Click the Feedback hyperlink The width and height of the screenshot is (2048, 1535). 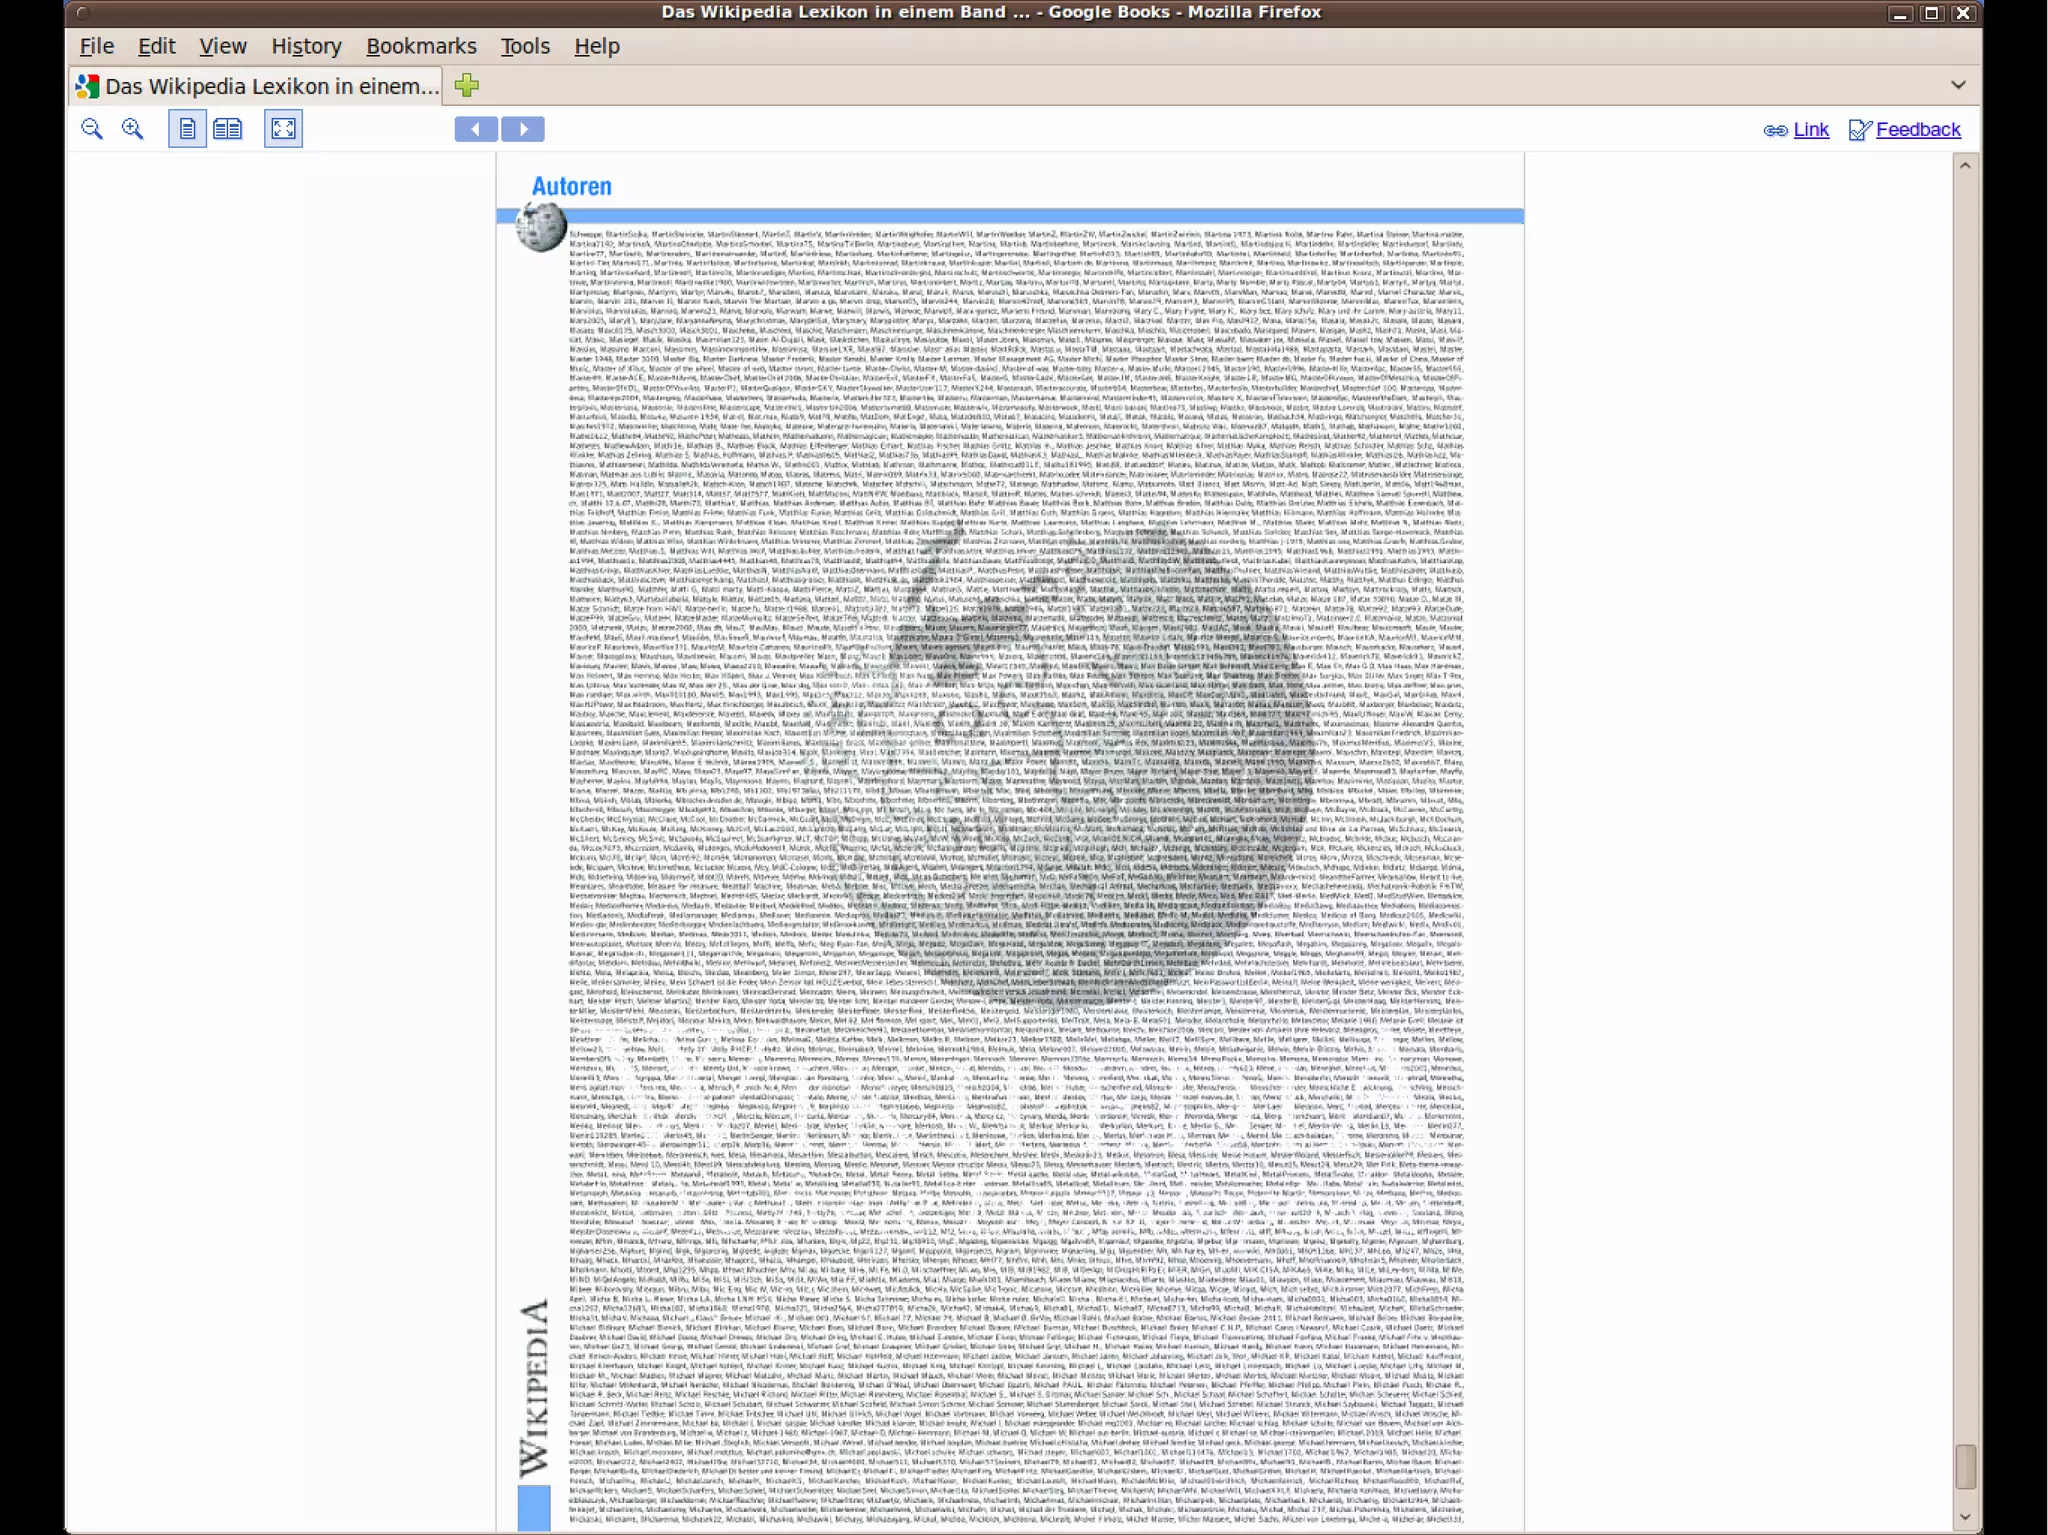(1918, 129)
